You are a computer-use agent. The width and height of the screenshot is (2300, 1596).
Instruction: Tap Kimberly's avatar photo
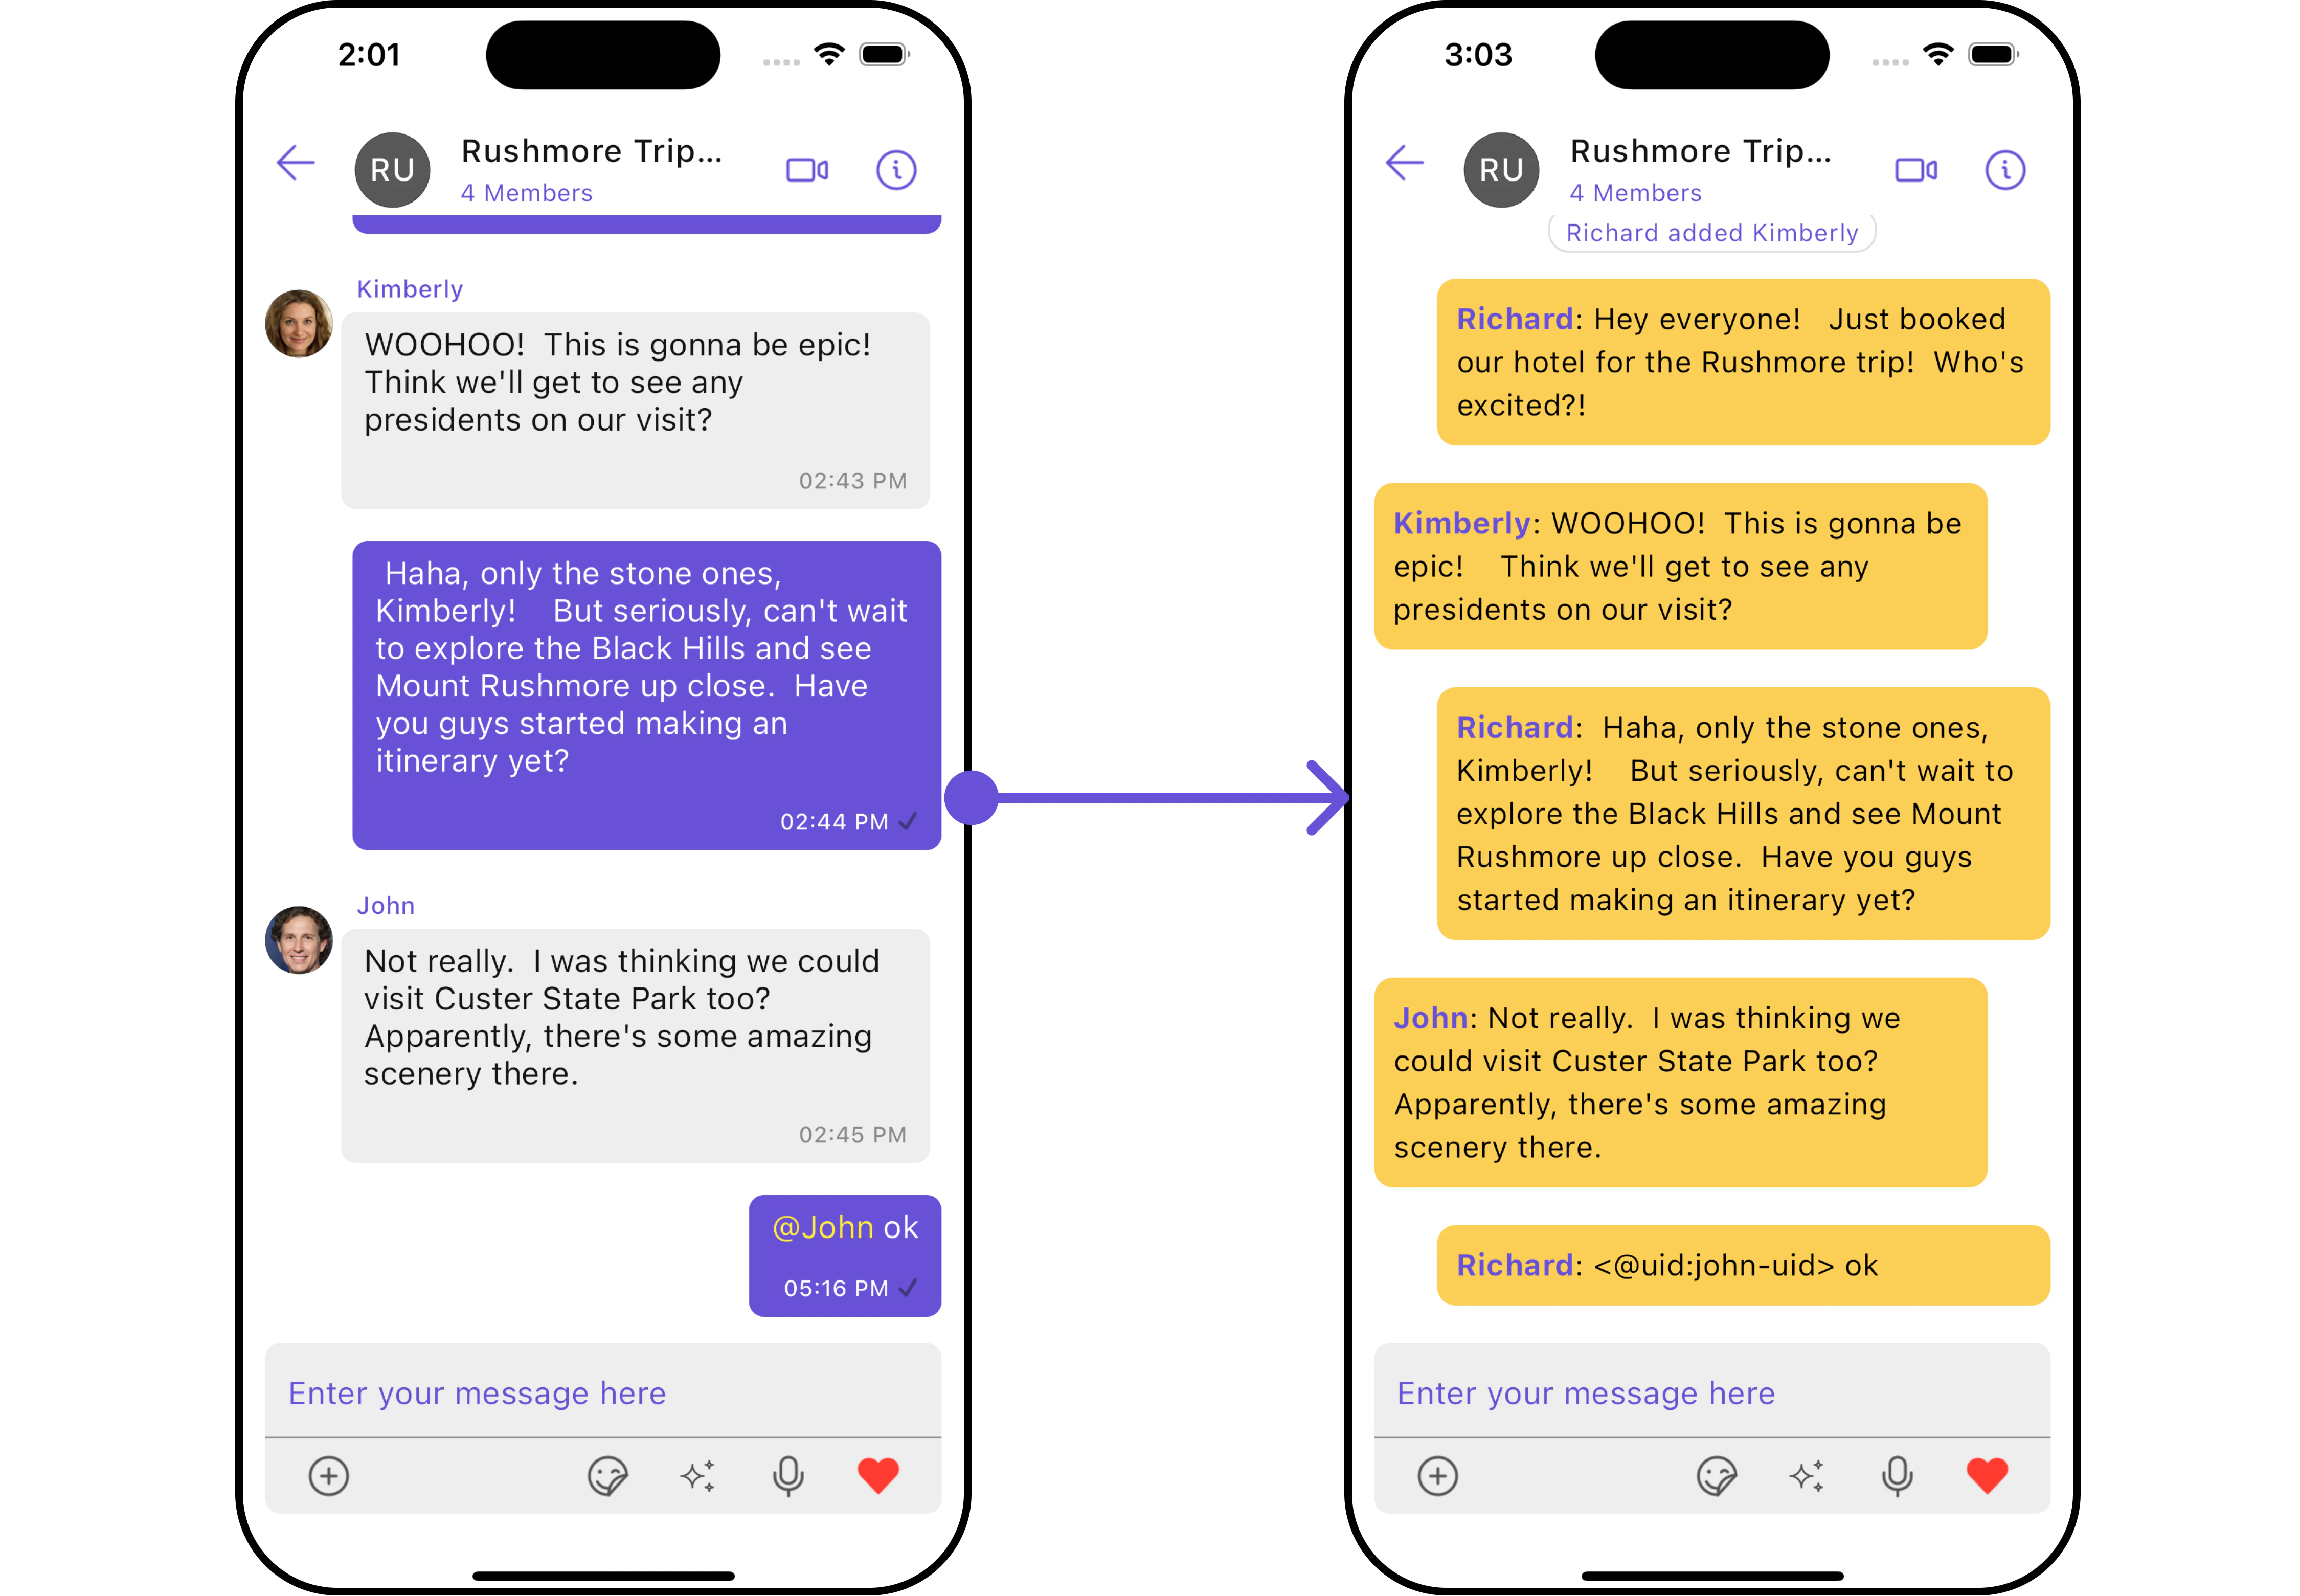[298, 323]
